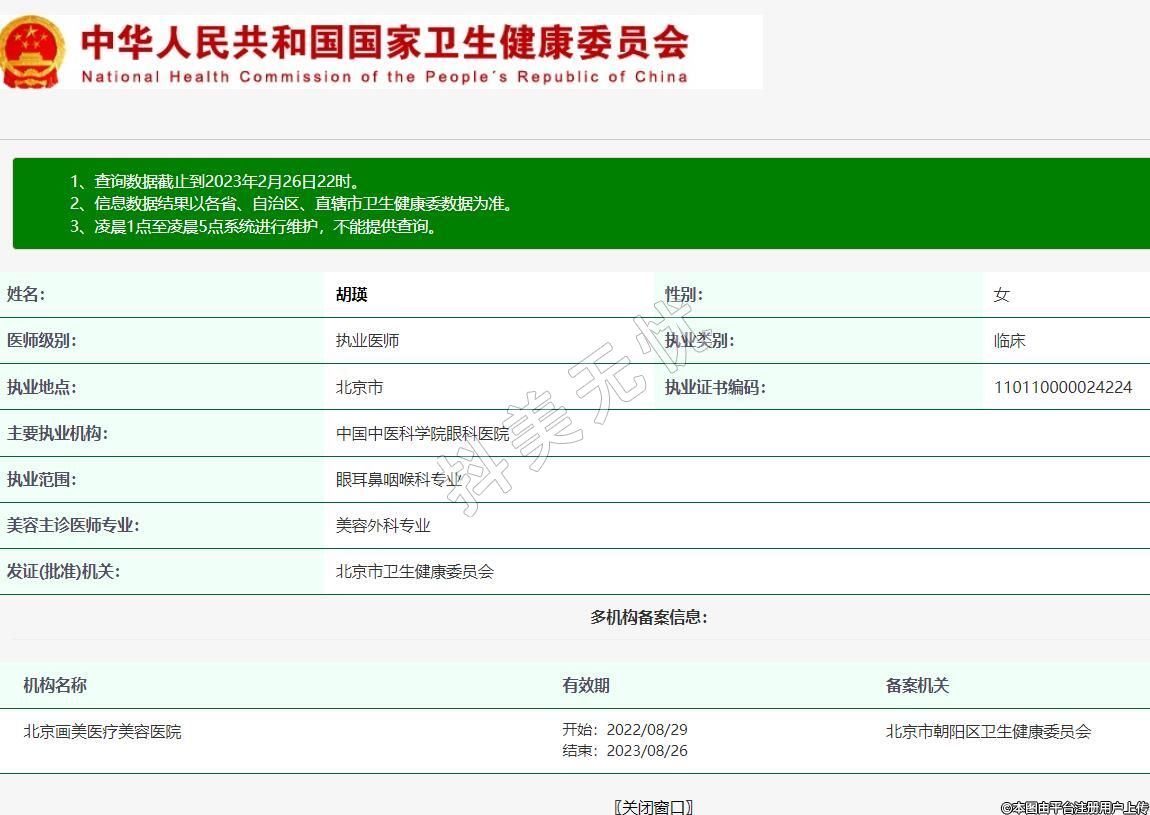Click the 美容外科专业 specialty value
Image resolution: width=1150 pixels, height=815 pixels.
[383, 525]
